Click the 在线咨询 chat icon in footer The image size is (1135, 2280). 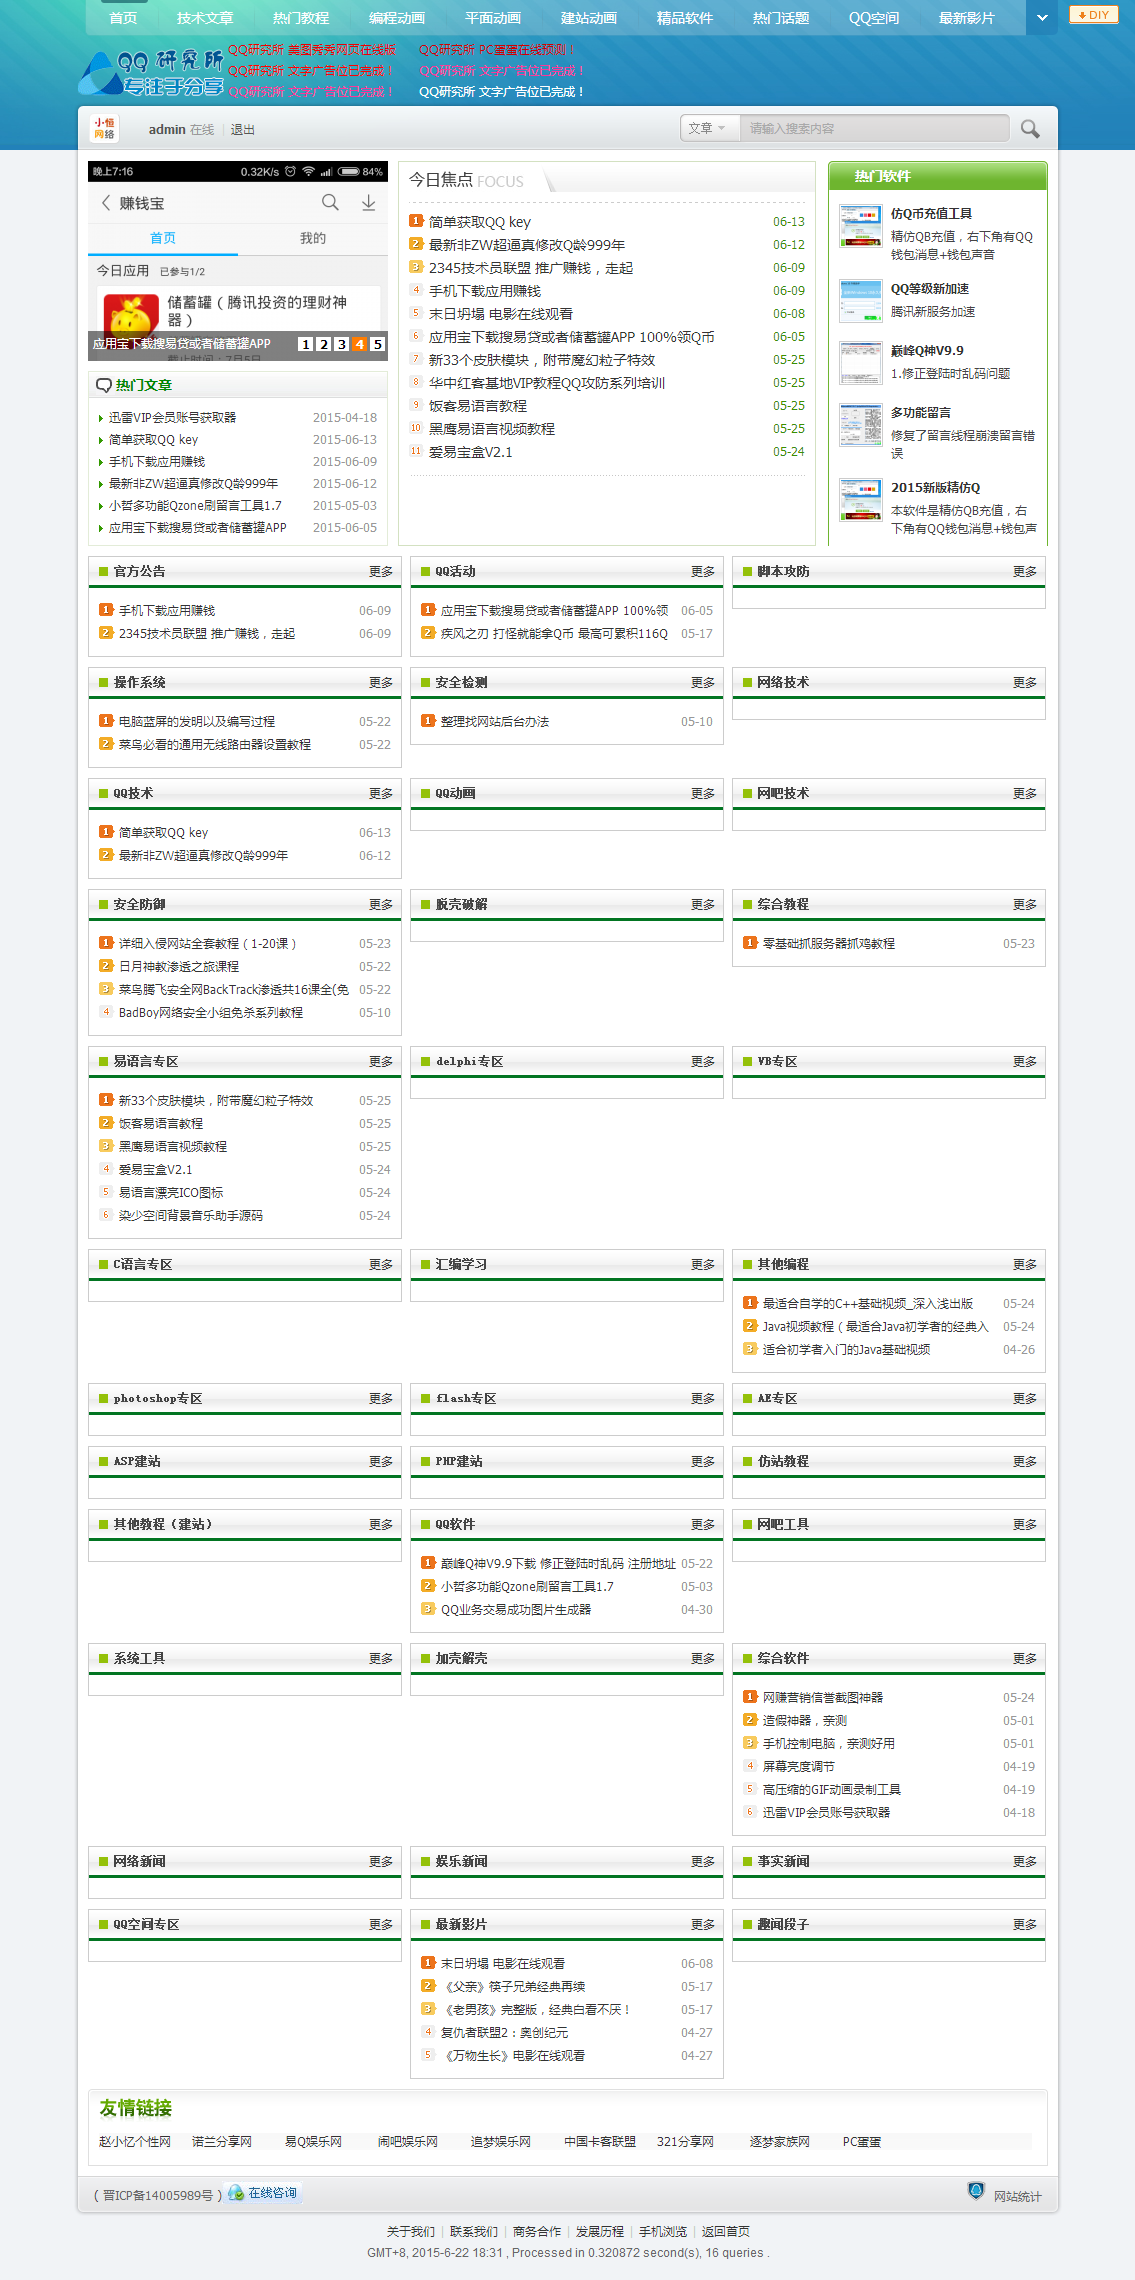(x=263, y=2193)
